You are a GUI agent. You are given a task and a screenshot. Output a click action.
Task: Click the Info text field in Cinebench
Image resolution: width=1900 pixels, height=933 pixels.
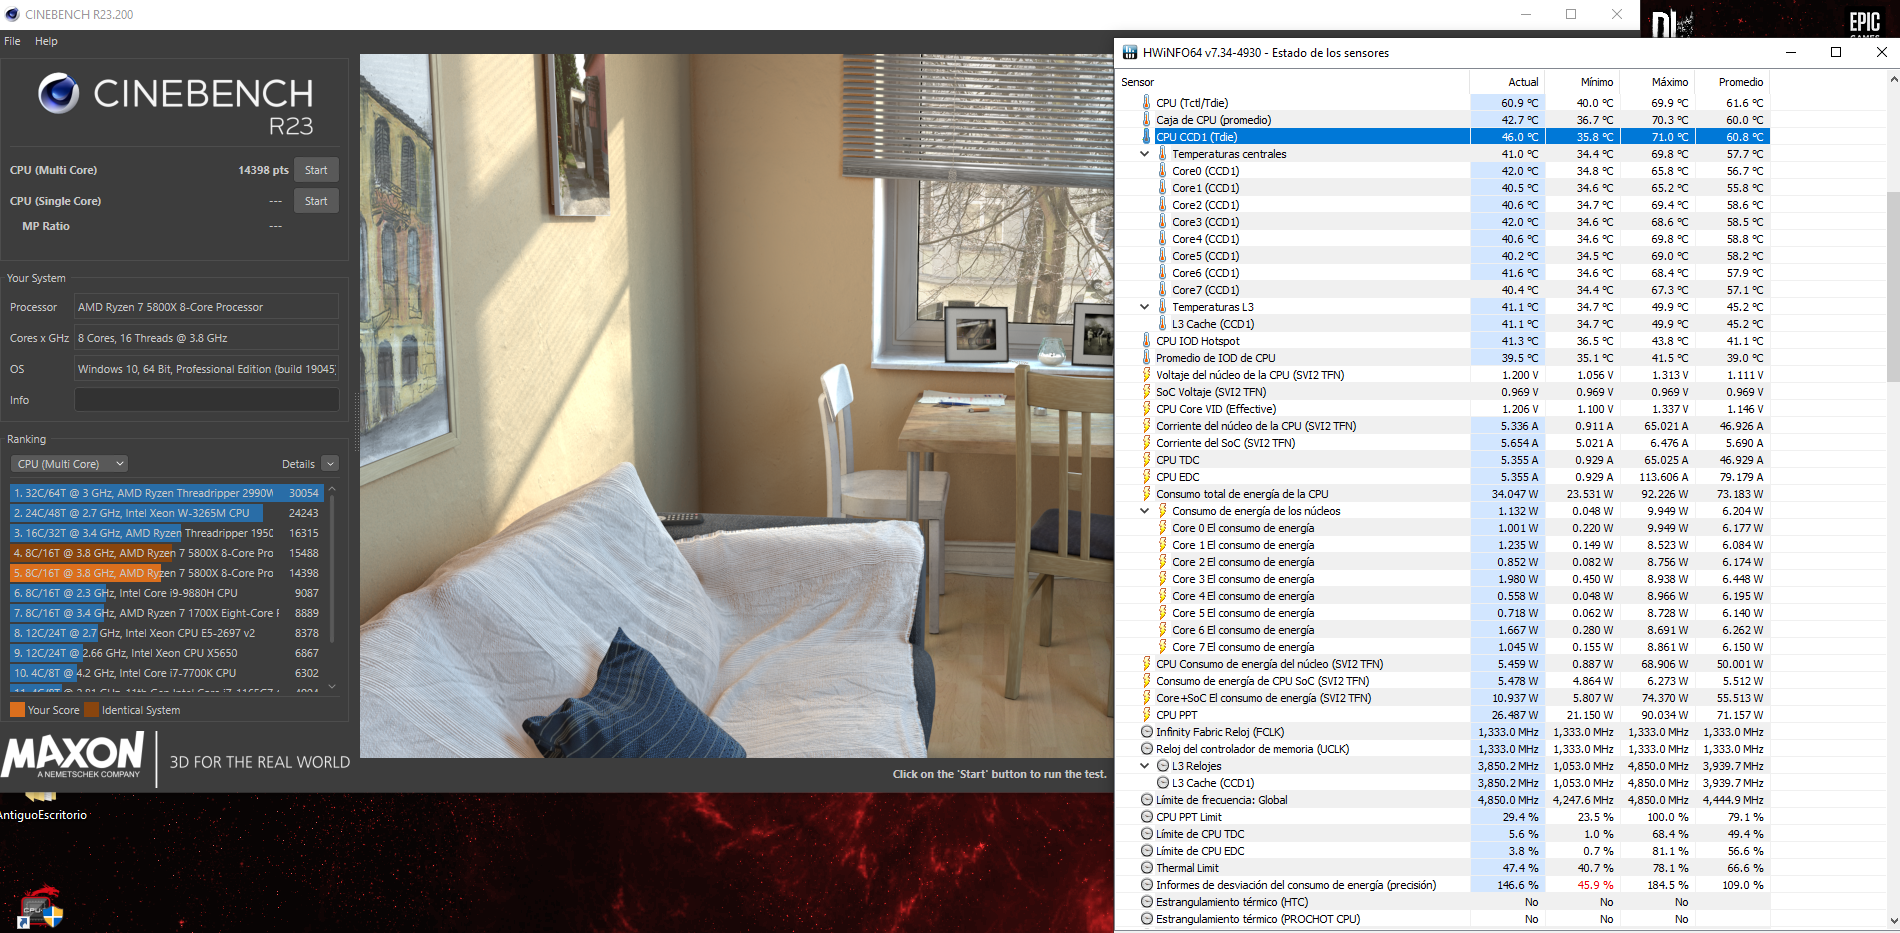207,400
